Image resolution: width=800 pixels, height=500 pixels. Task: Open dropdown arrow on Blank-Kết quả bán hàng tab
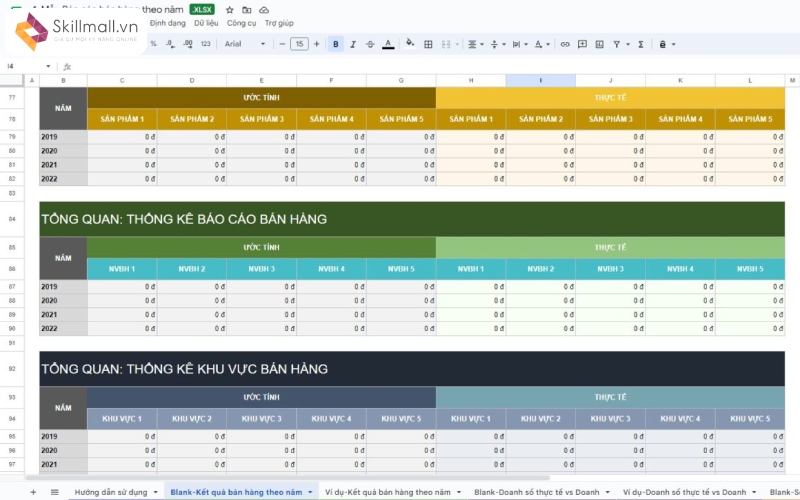coord(310,492)
